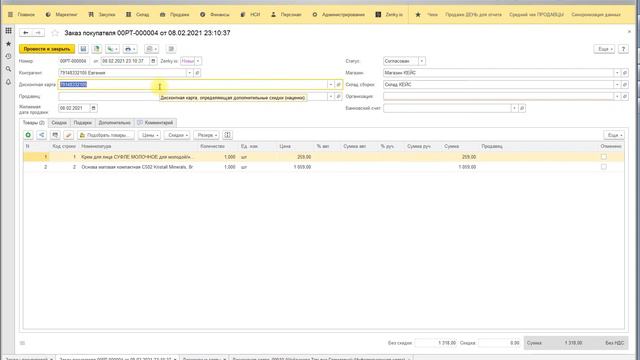Open Банковский счет record with open button
The image size is (640, 360).
point(522,108)
